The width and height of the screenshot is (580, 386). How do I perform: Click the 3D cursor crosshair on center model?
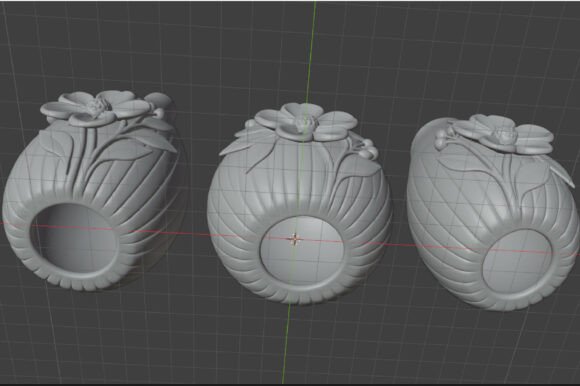coord(295,240)
